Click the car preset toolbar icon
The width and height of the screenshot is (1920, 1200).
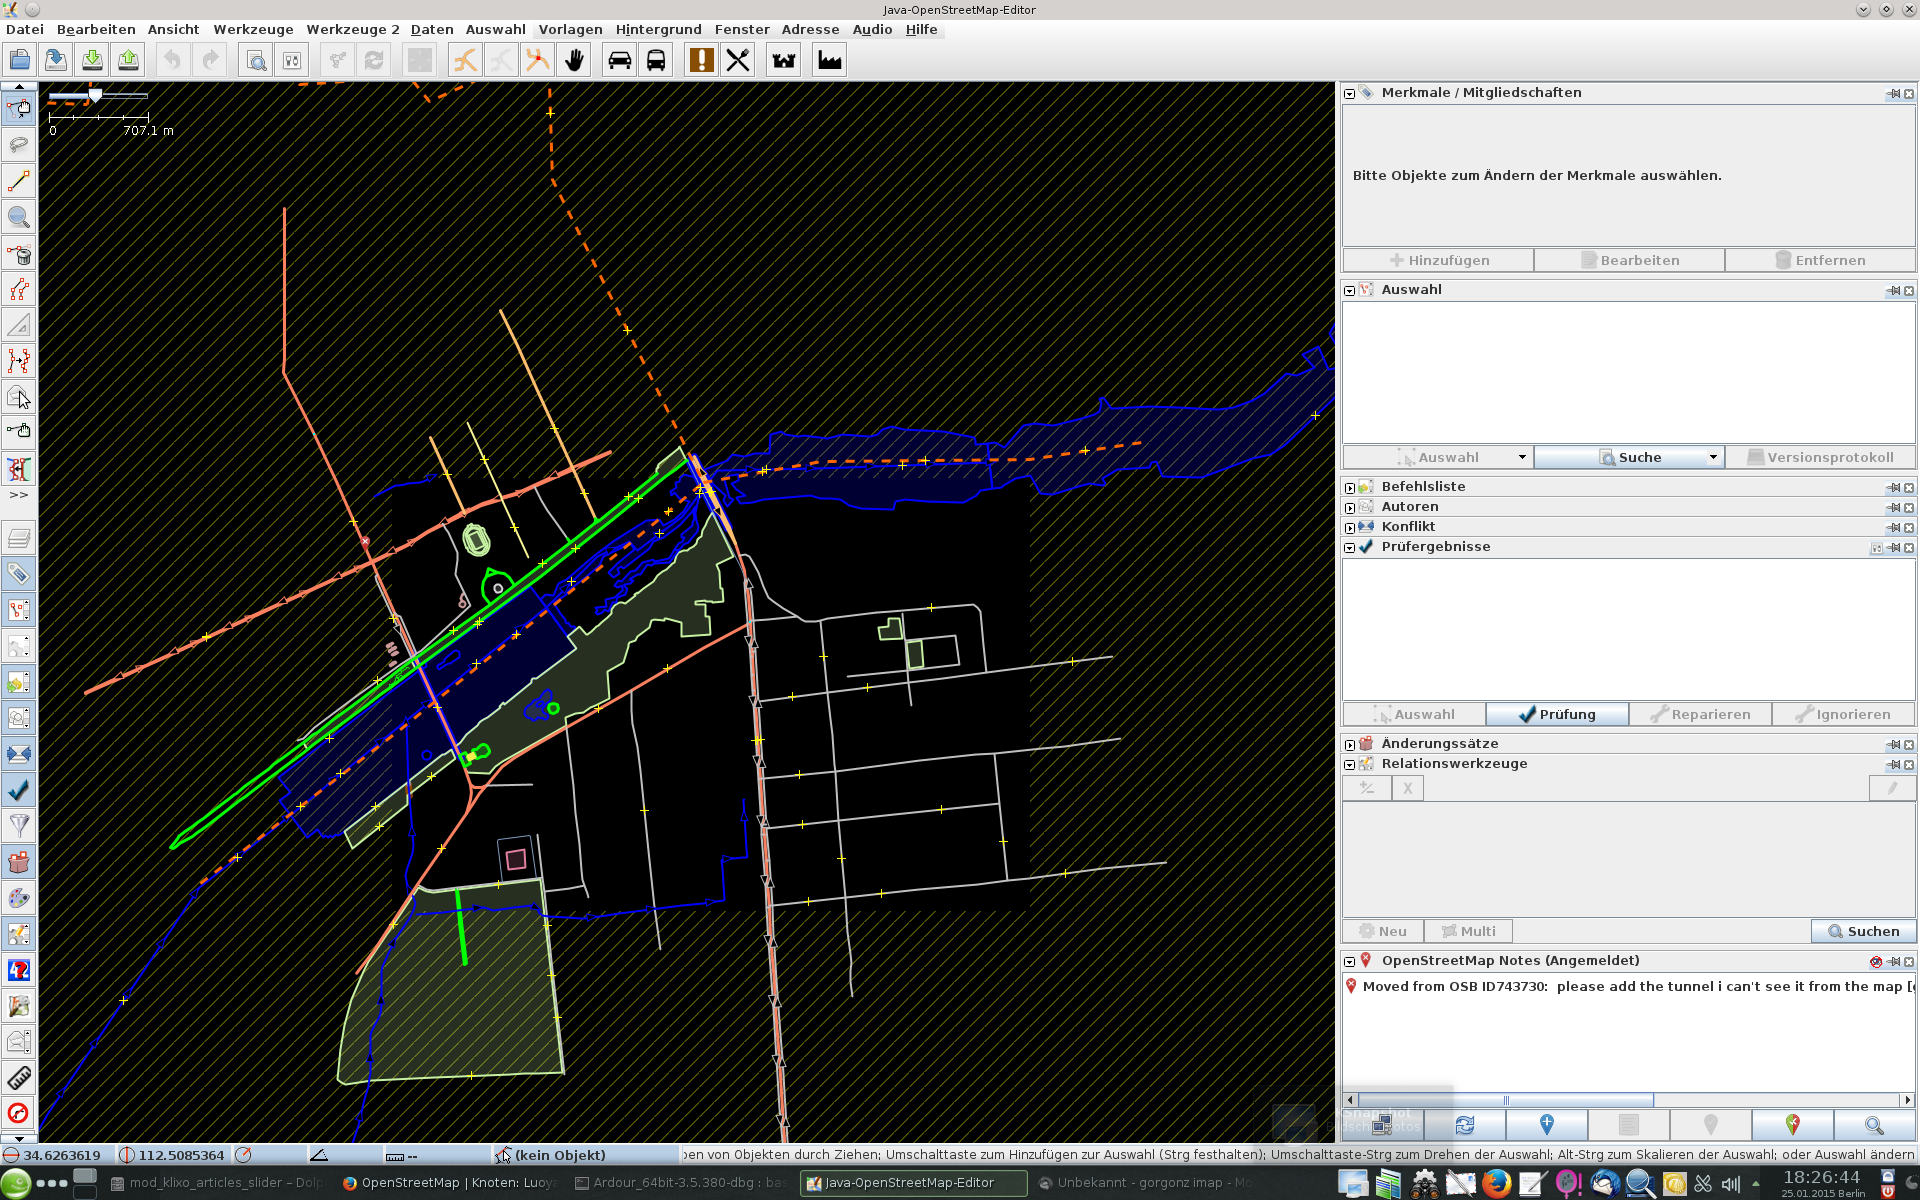(x=620, y=61)
